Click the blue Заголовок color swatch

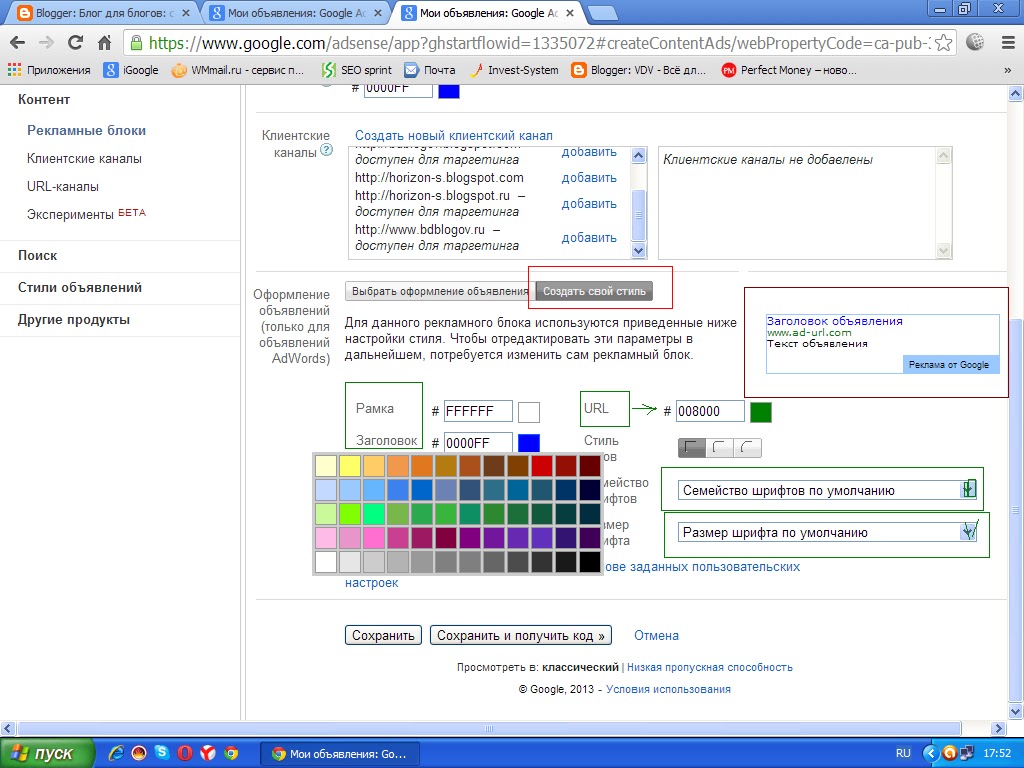pos(529,443)
